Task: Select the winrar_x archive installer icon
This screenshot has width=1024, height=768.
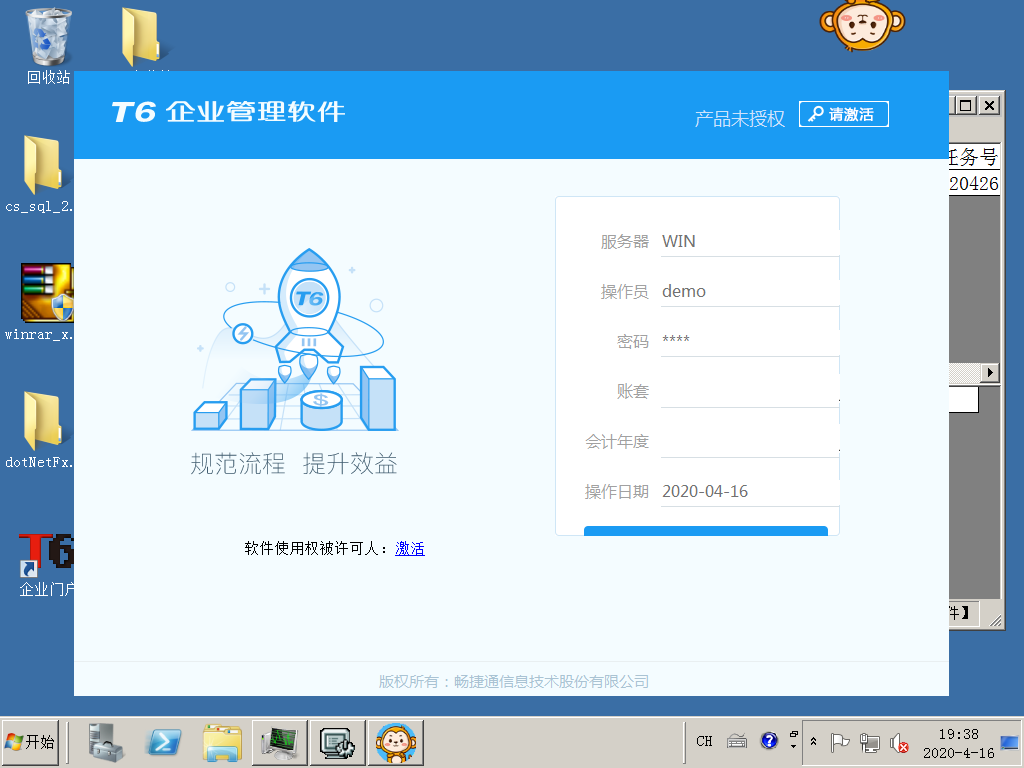Action: point(40,302)
